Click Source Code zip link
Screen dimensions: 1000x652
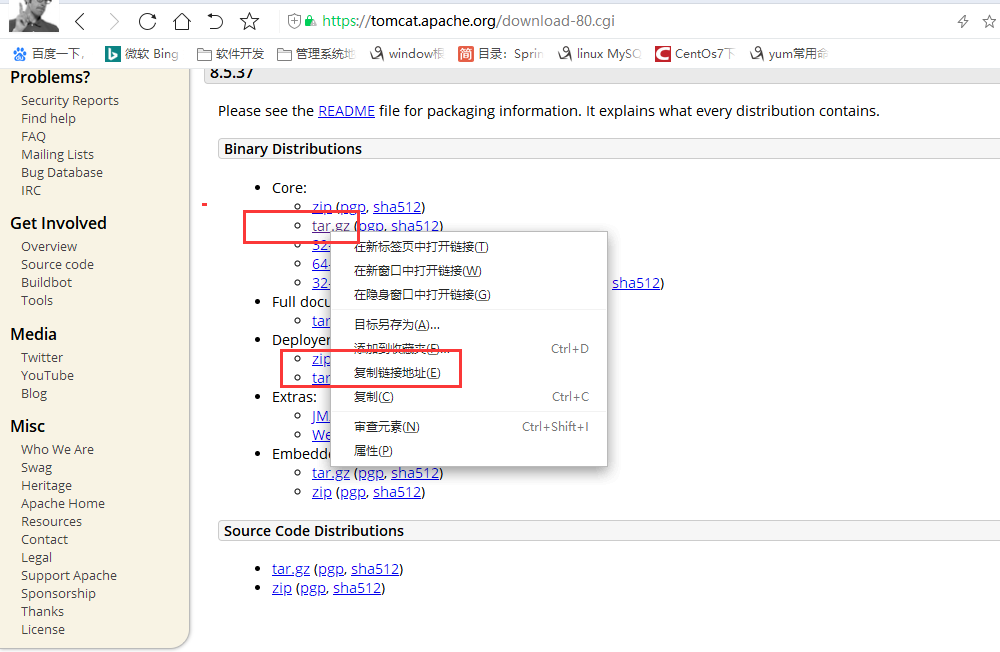(x=282, y=588)
